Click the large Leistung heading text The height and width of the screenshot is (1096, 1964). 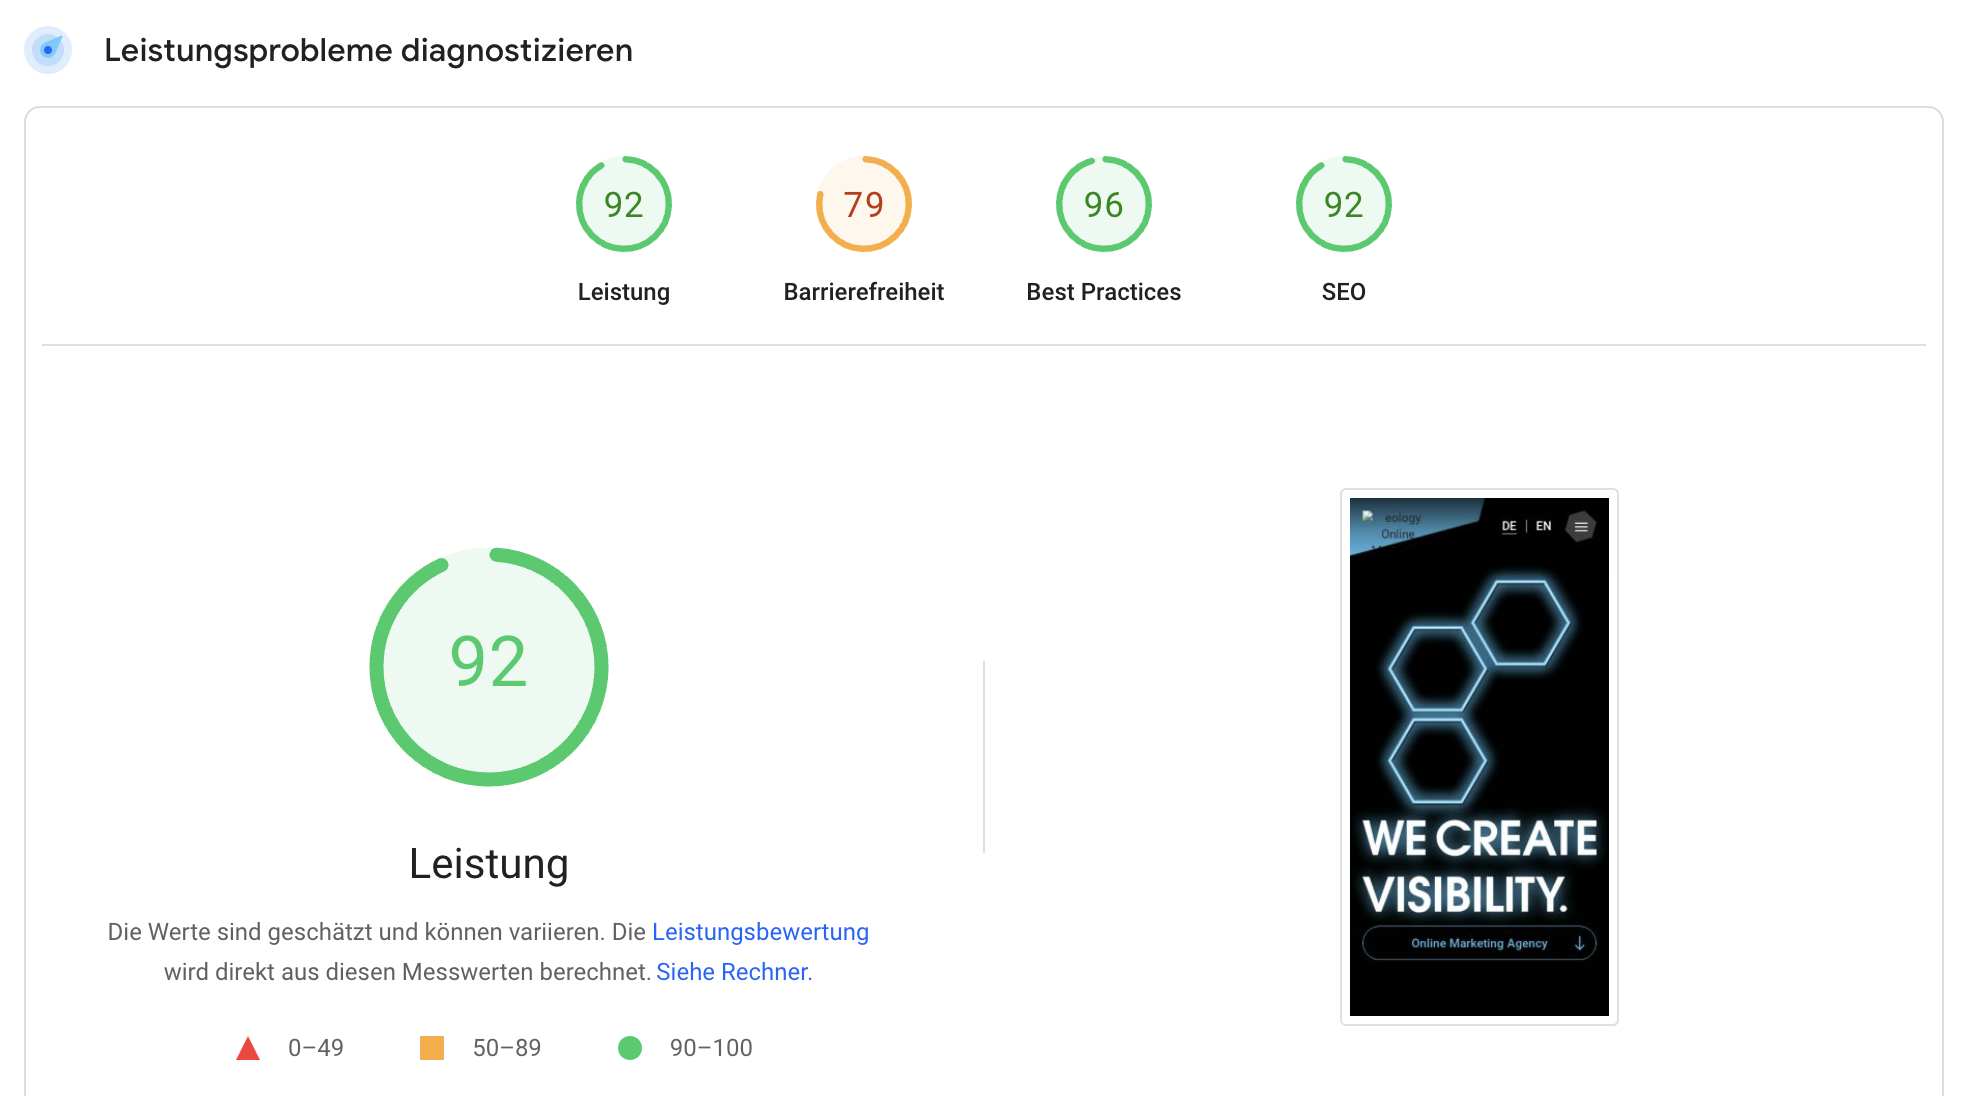pyautogui.click(x=489, y=864)
